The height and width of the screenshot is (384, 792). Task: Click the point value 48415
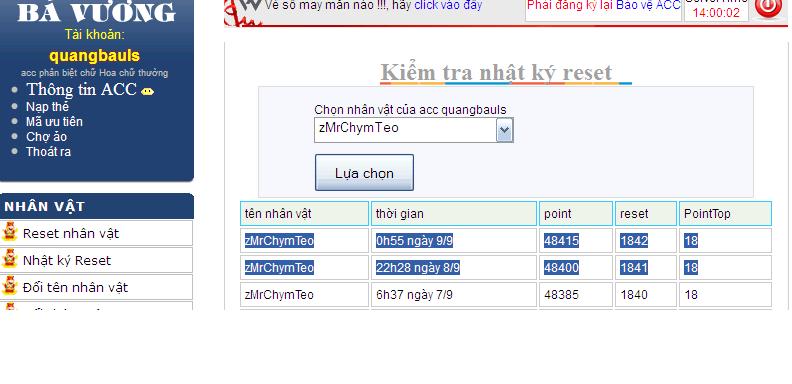561,241
